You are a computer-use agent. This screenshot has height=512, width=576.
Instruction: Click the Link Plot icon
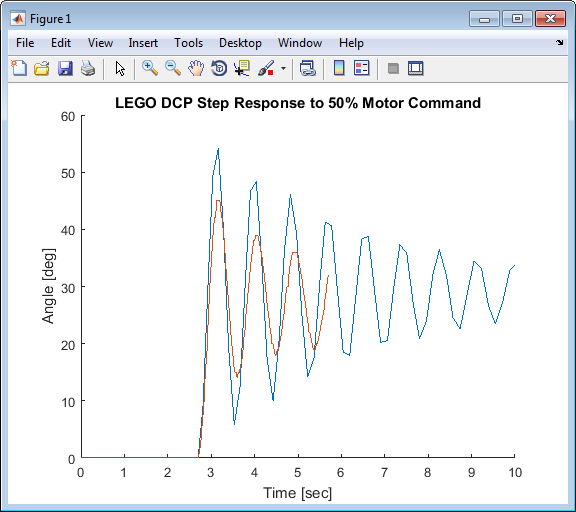[x=307, y=68]
